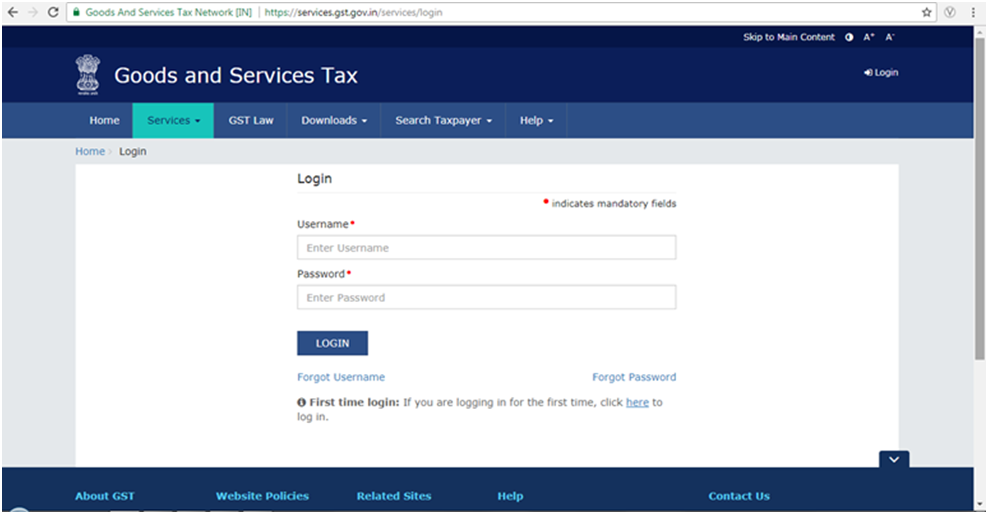Viewport: 988px width, 514px height.
Task: Reload the page with refresh icon
Action: 53,12
